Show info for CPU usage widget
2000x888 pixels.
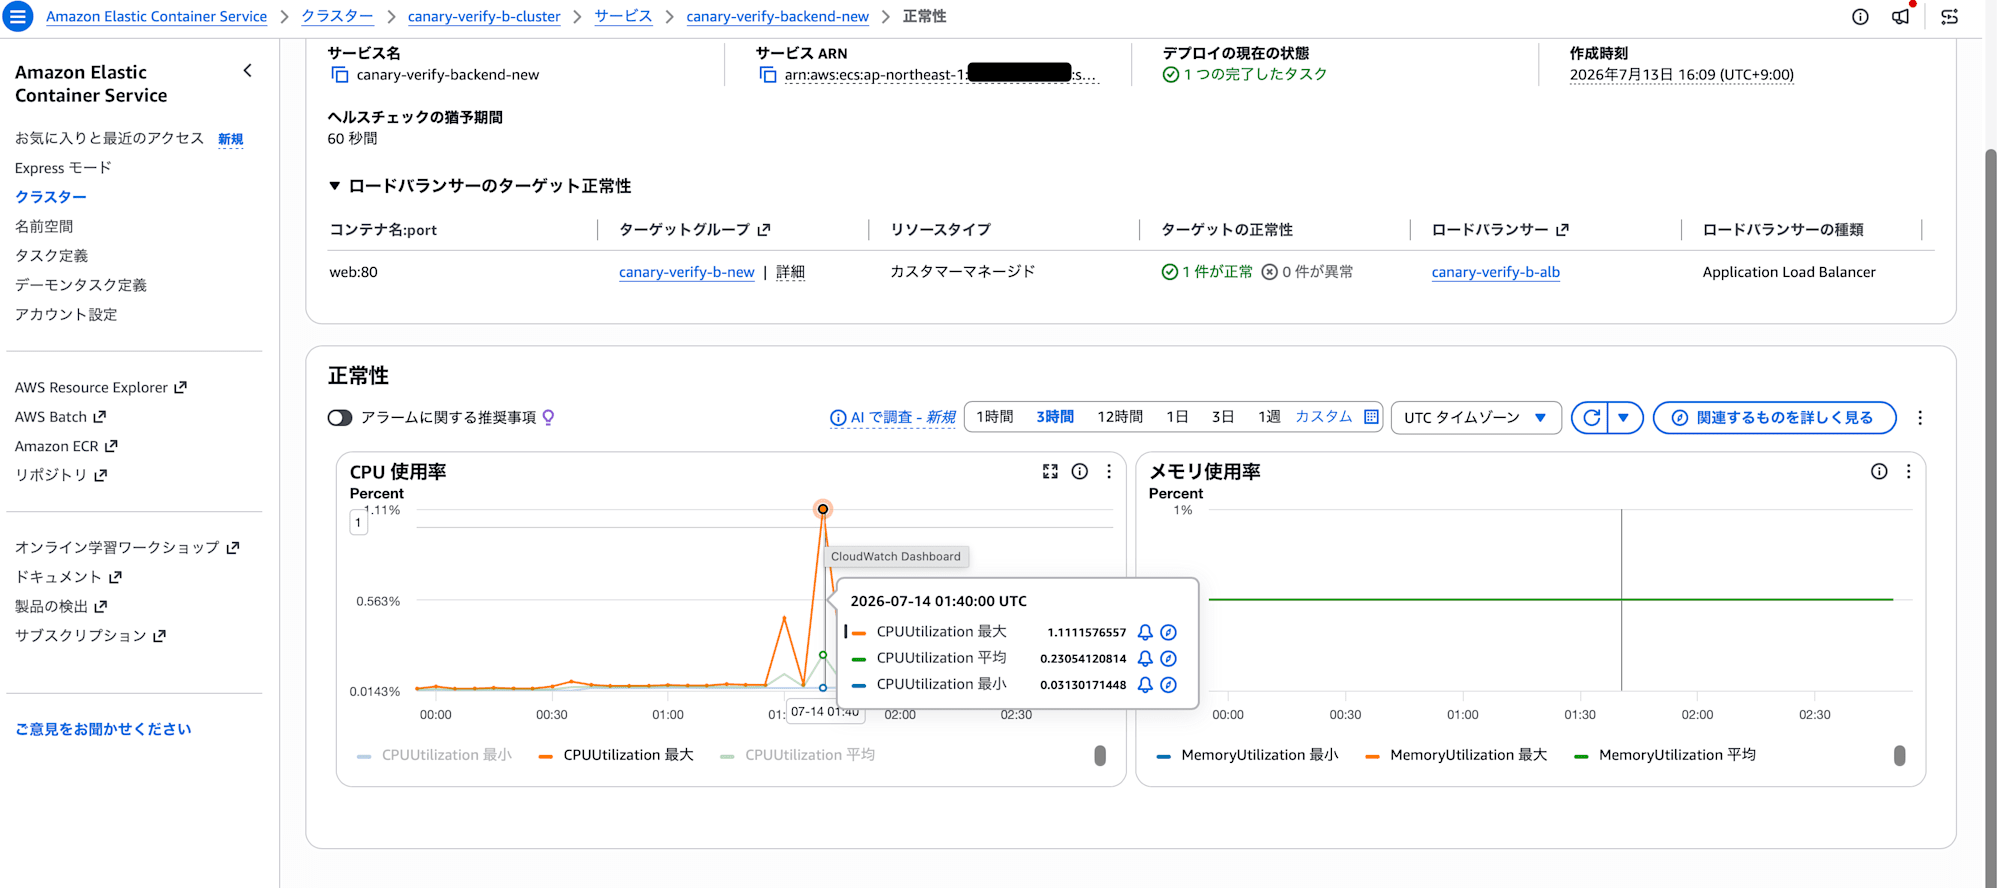[1080, 471]
